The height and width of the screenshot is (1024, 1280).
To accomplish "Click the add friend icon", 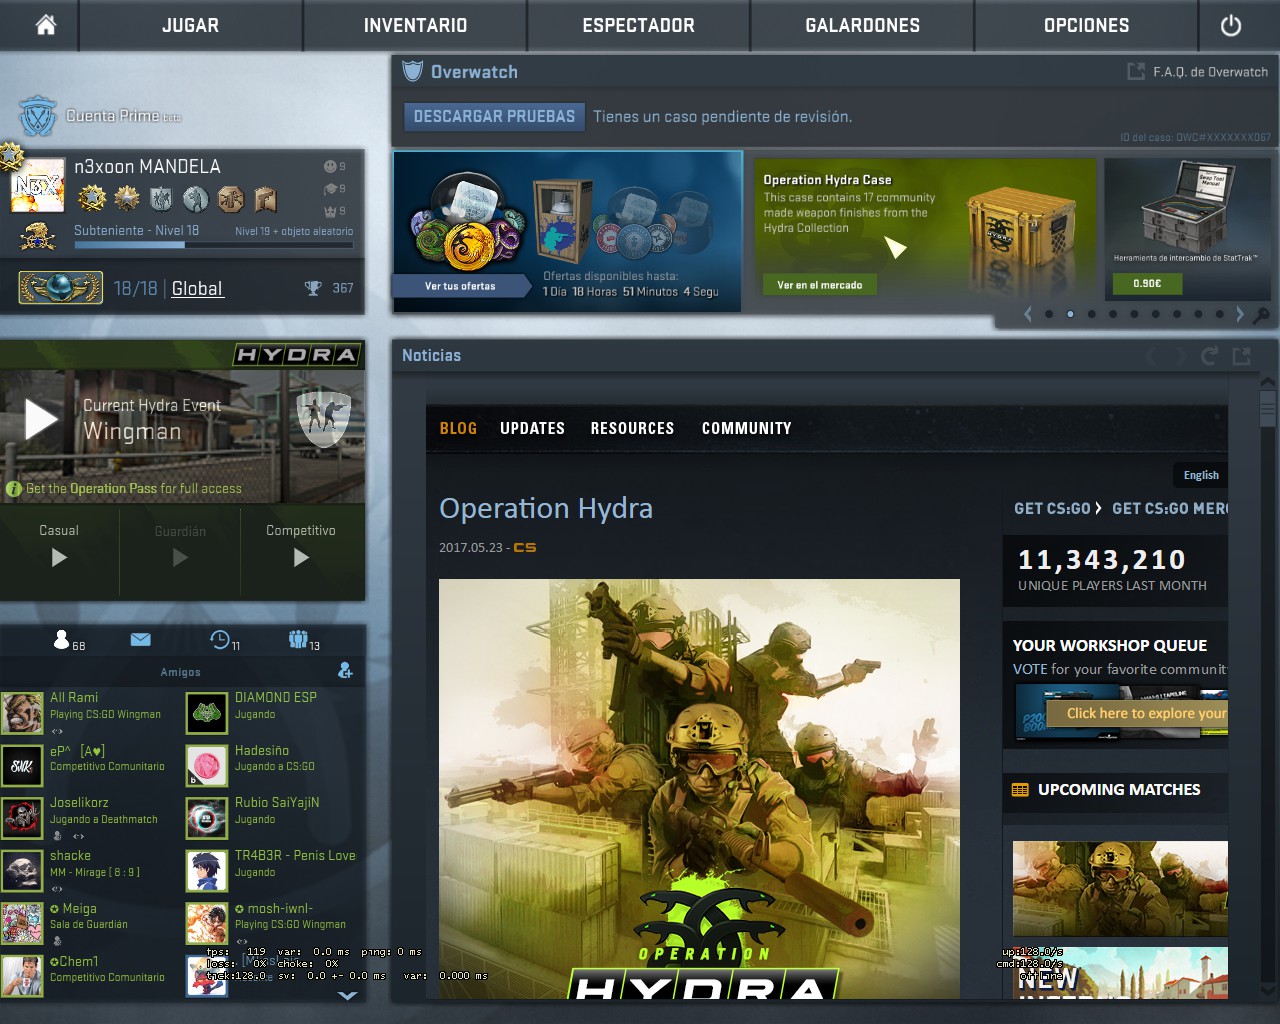I will 345,670.
